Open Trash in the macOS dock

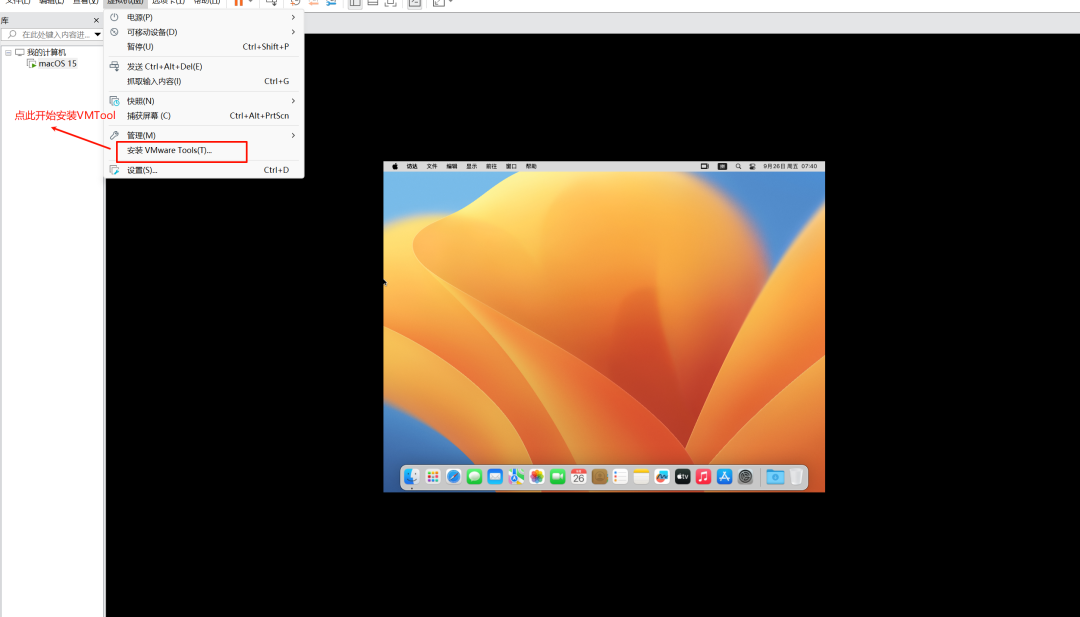796,477
